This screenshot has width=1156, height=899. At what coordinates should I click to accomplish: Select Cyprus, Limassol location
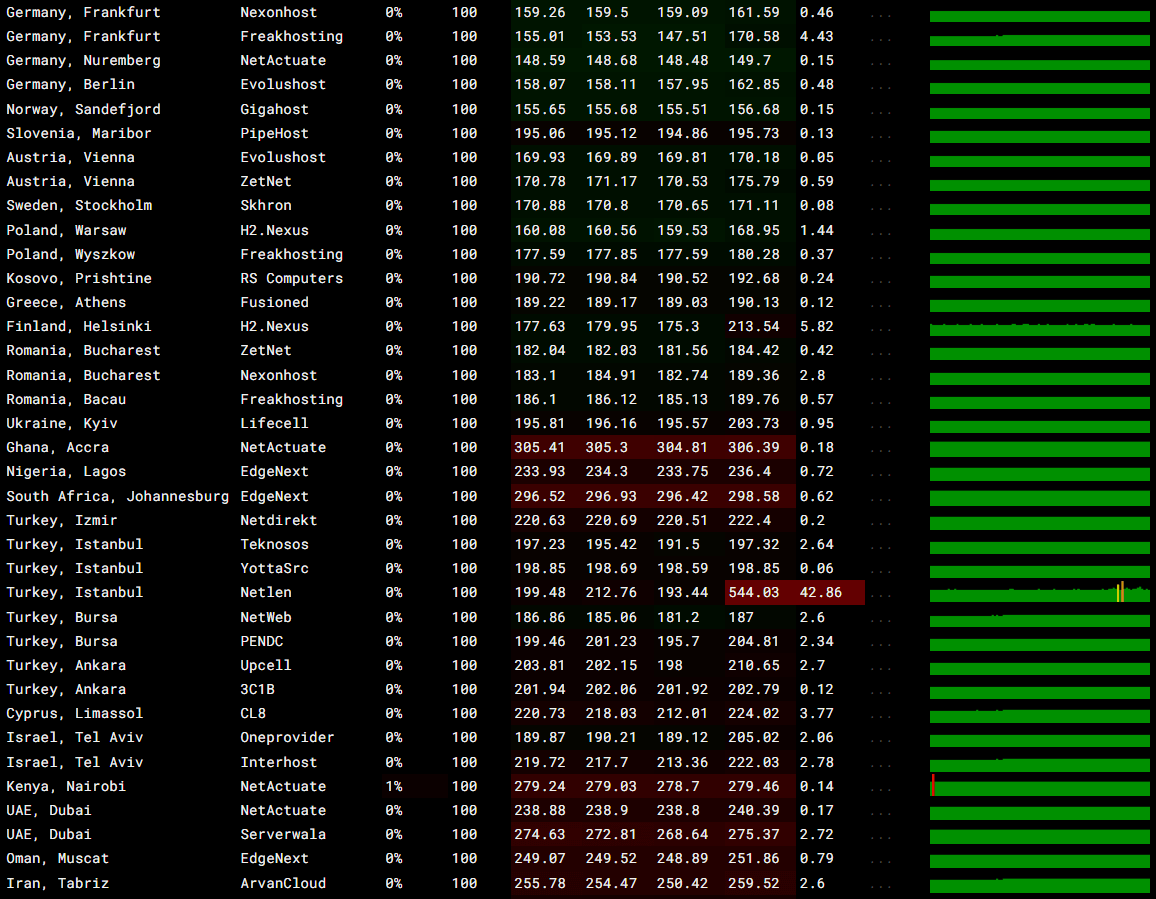[x=74, y=713]
